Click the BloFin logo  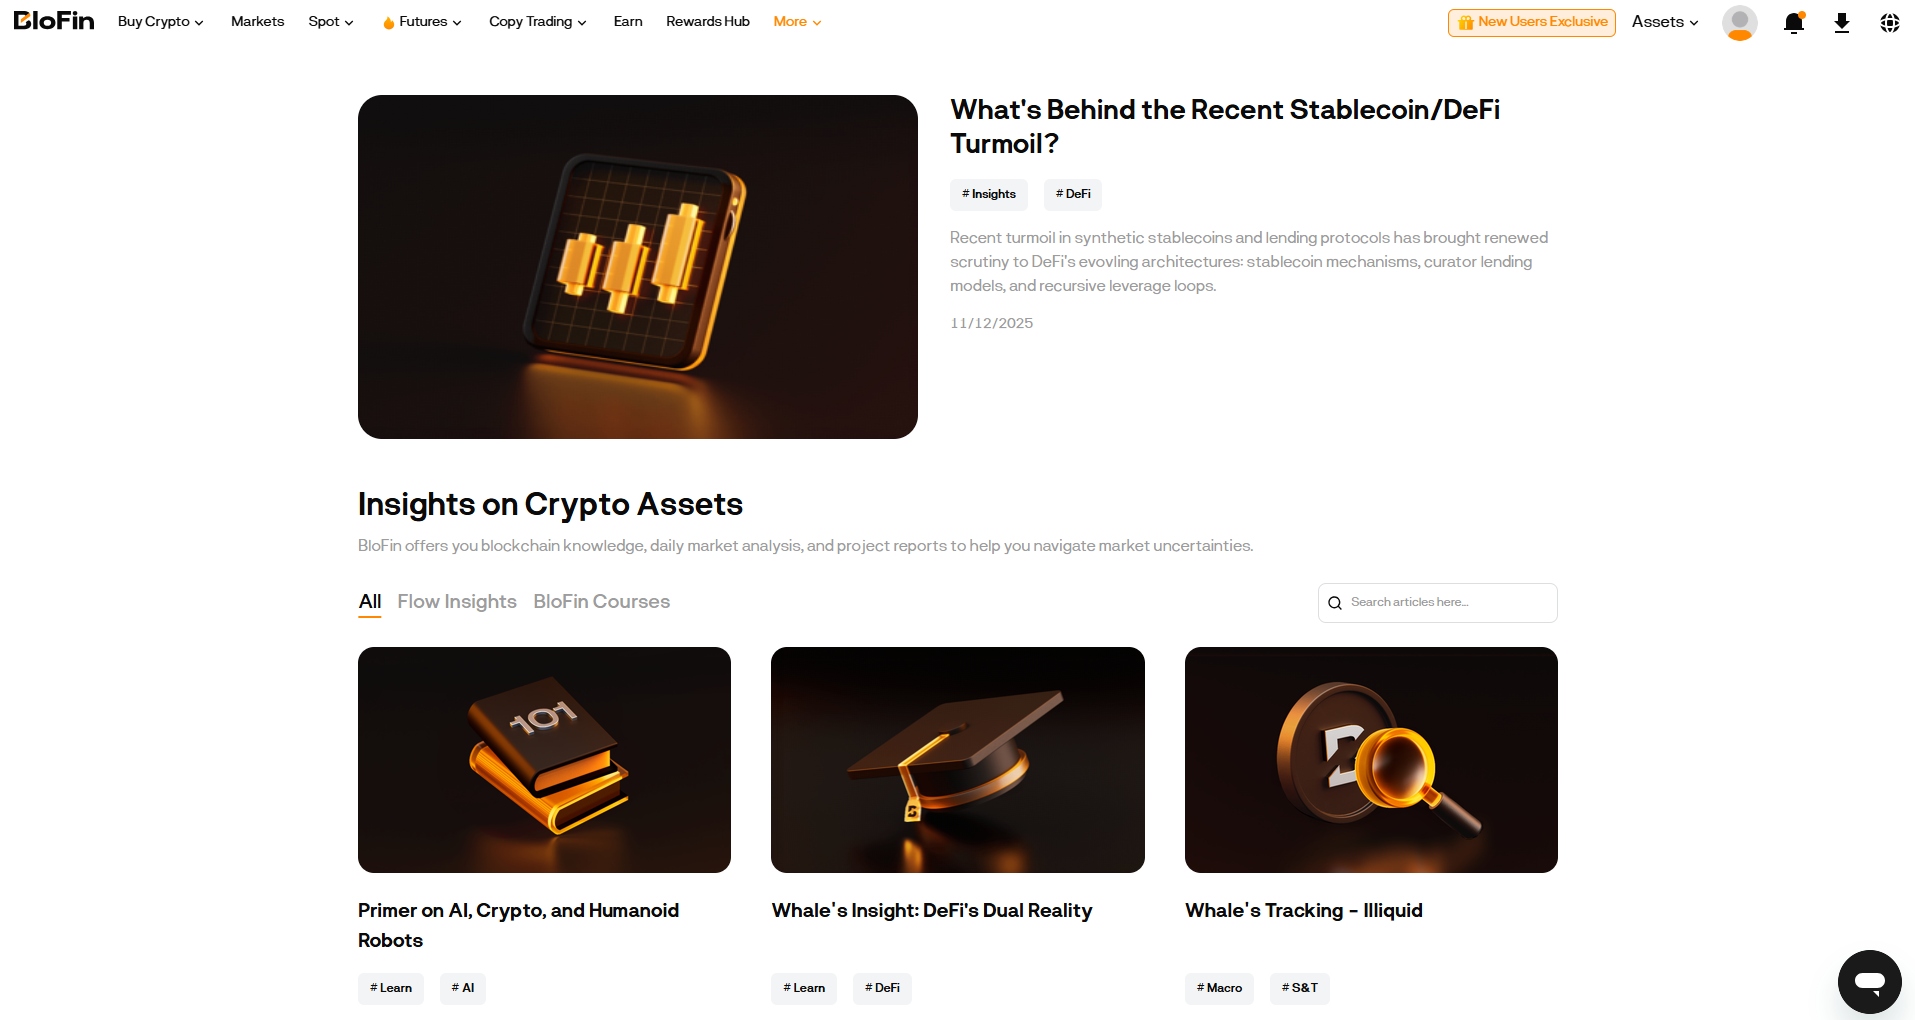click(x=54, y=21)
